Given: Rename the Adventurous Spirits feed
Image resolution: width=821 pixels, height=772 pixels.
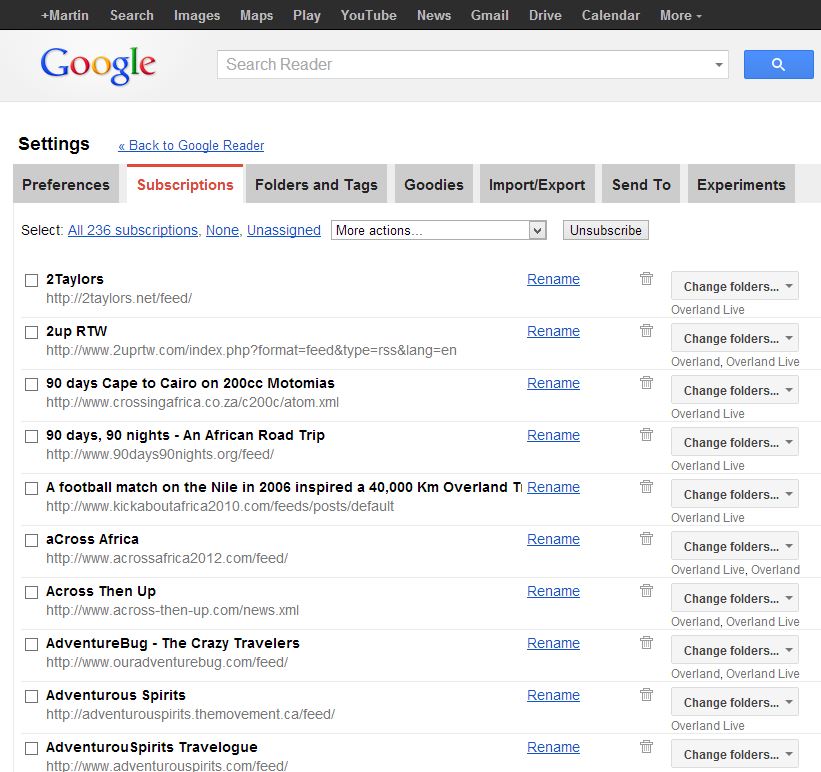Looking at the screenshot, I should tap(553, 695).
